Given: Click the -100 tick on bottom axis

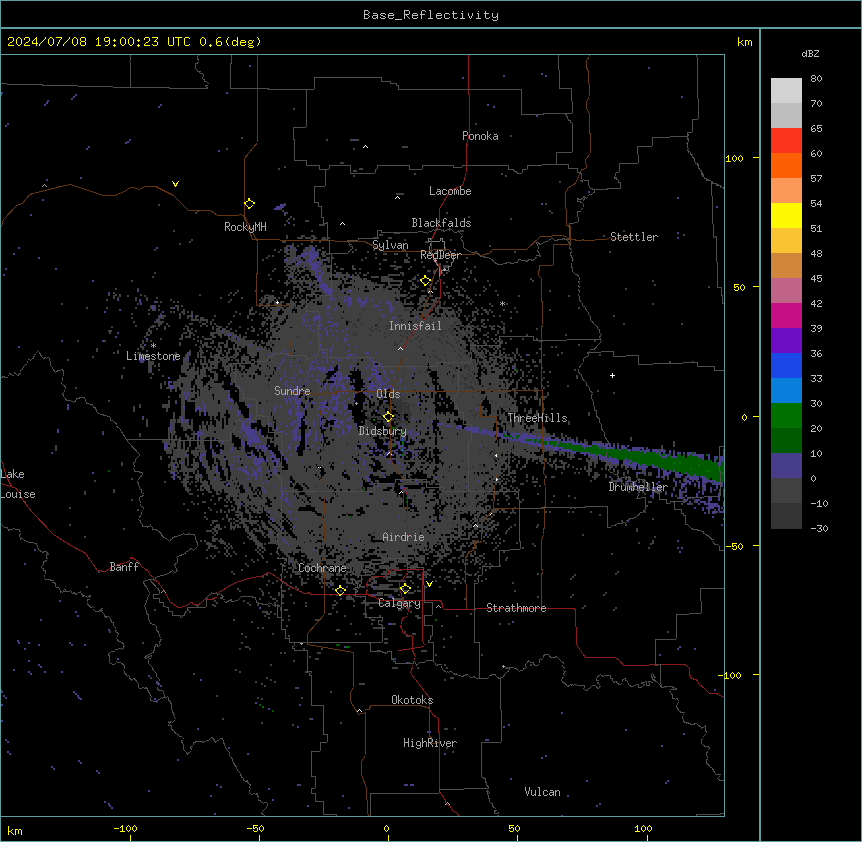Looking at the screenshot, I should pos(125,828).
